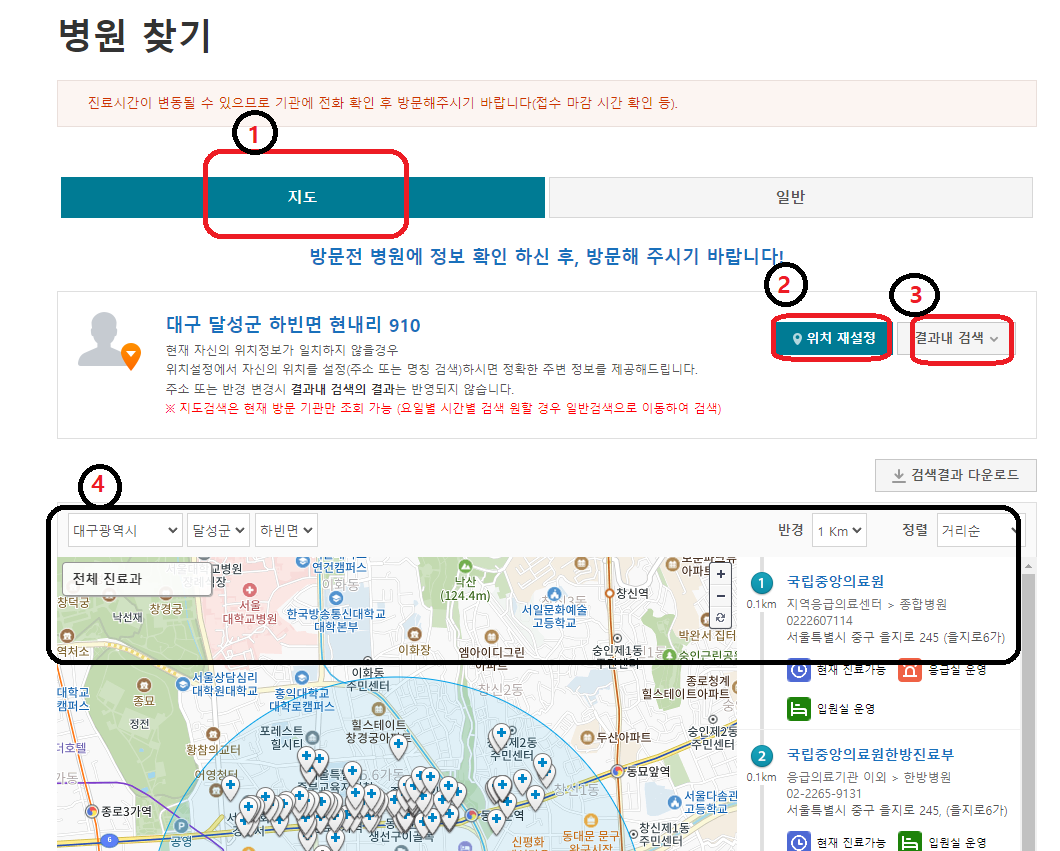Click the 종로3가역 subway marker

(x=92, y=810)
